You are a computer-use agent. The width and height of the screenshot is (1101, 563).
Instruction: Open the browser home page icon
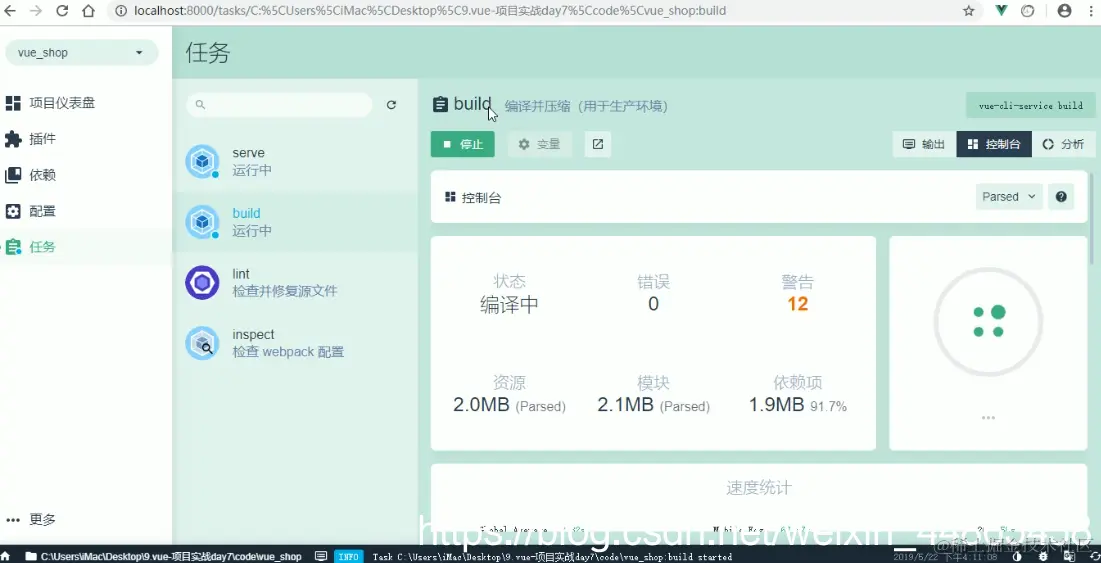click(88, 11)
